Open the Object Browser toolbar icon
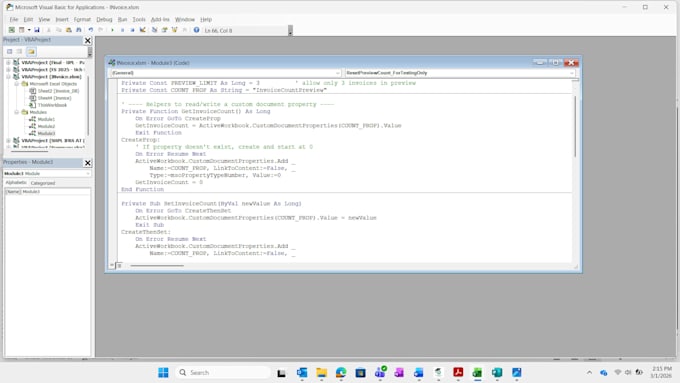 (174, 30)
